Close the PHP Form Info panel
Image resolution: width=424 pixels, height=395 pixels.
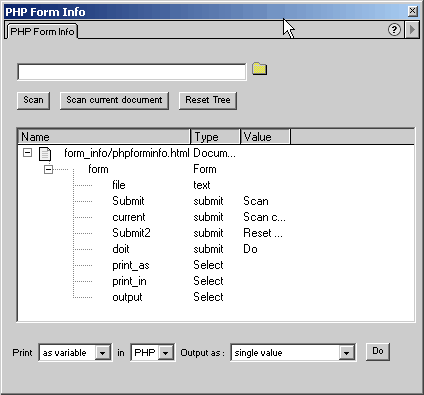(413, 11)
